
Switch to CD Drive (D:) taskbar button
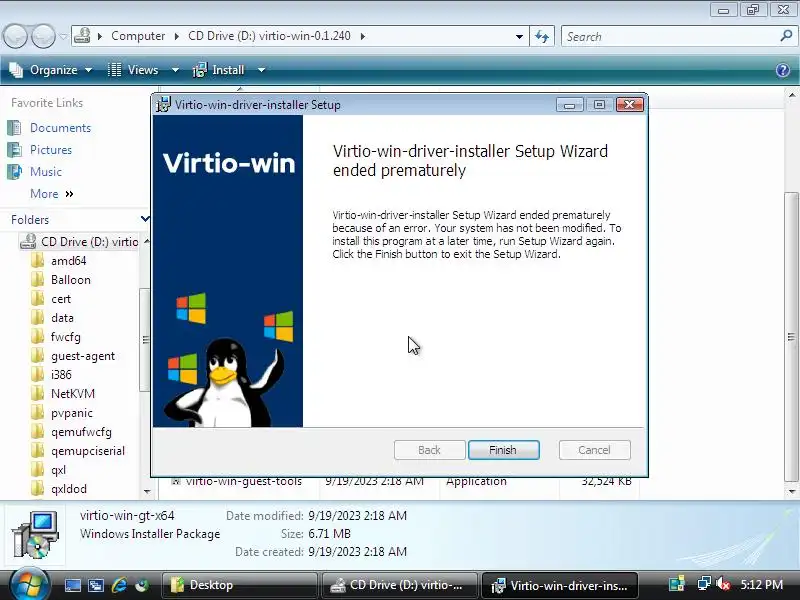[399, 585]
